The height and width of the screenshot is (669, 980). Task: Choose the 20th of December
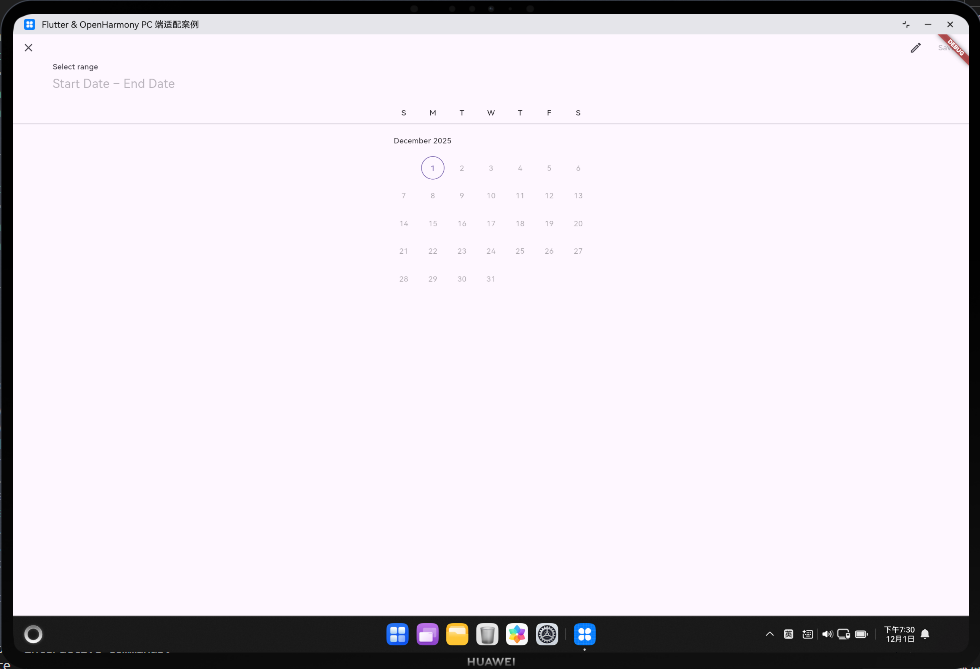(578, 223)
